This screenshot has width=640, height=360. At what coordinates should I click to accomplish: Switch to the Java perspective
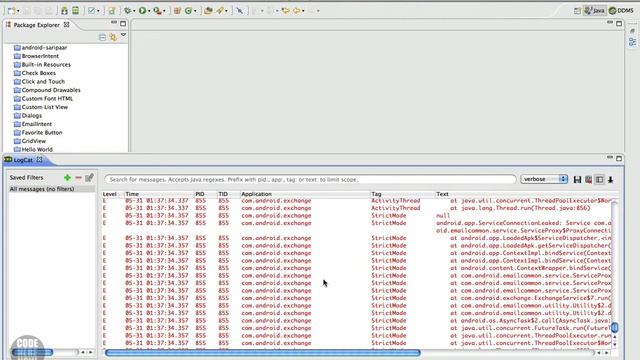click(x=594, y=11)
